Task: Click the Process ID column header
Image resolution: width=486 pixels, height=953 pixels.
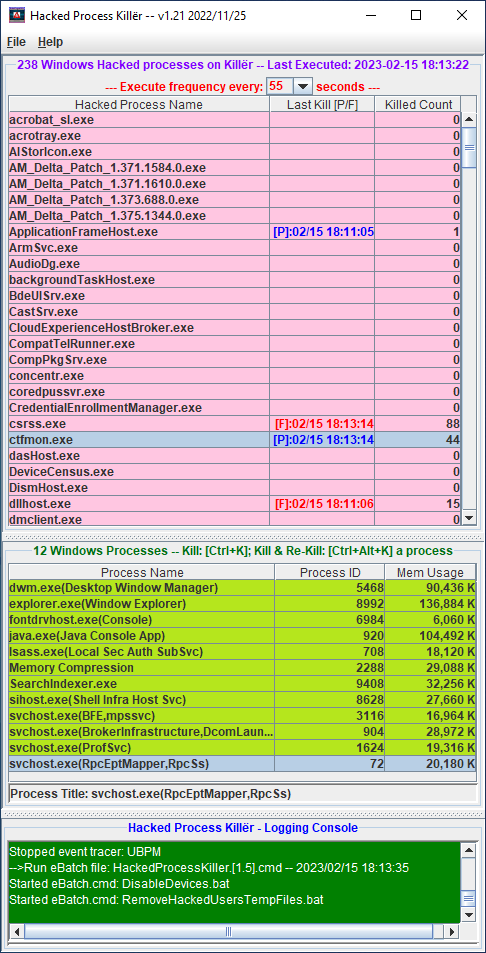Action: pos(330,573)
